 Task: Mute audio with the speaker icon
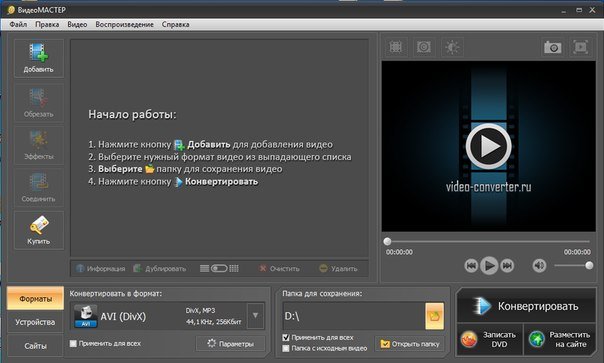tap(539, 266)
